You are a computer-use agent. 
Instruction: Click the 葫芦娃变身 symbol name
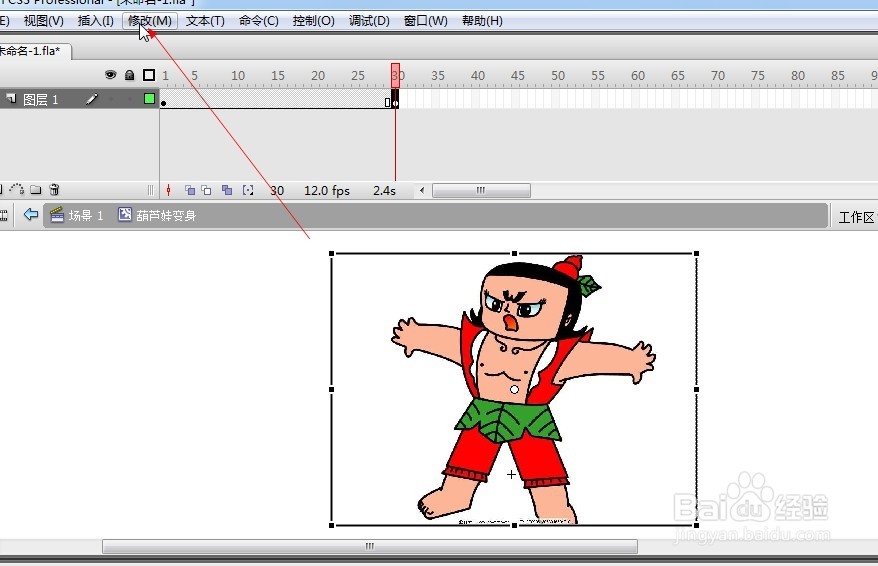[166, 216]
